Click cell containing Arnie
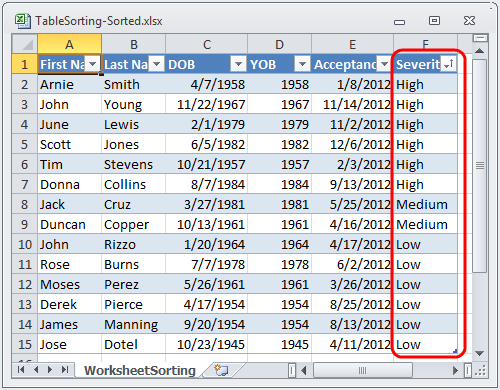Screen dimensions: 500x390 point(69,84)
